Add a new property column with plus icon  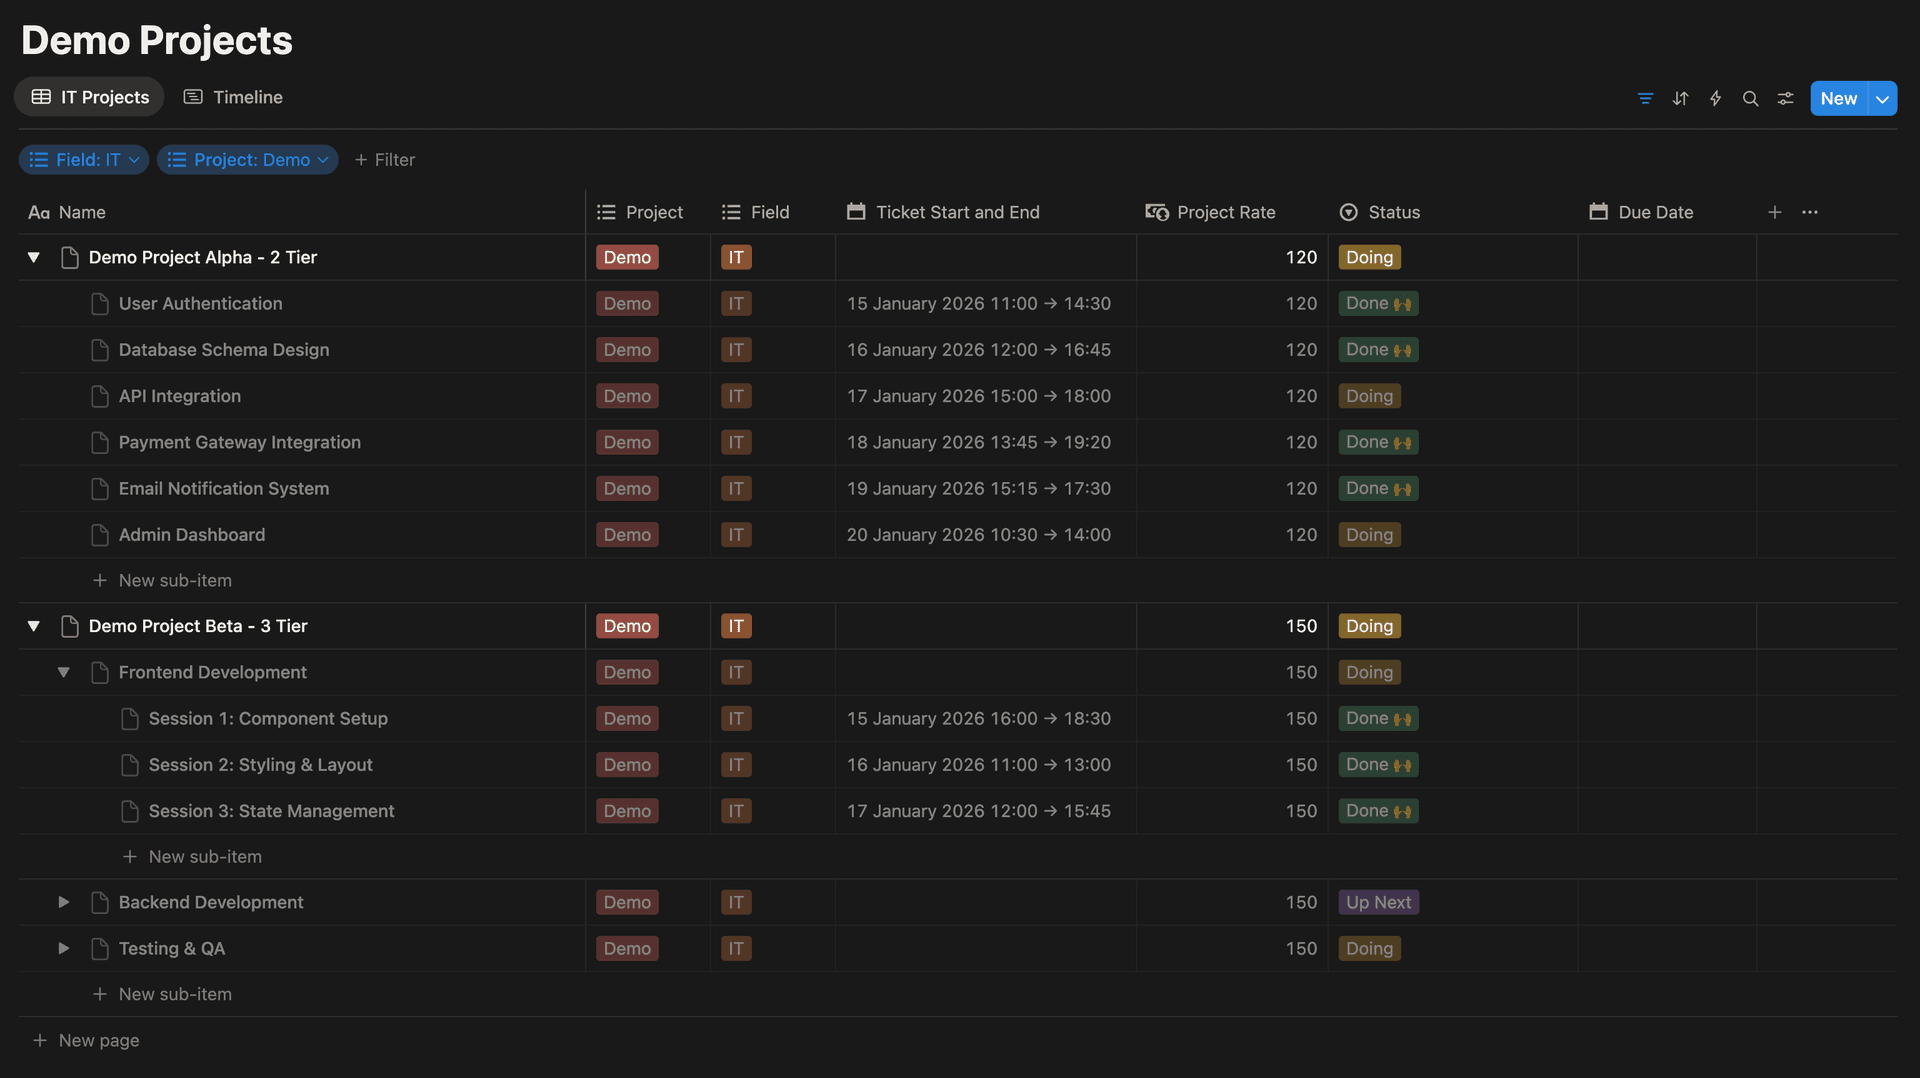coord(1774,212)
